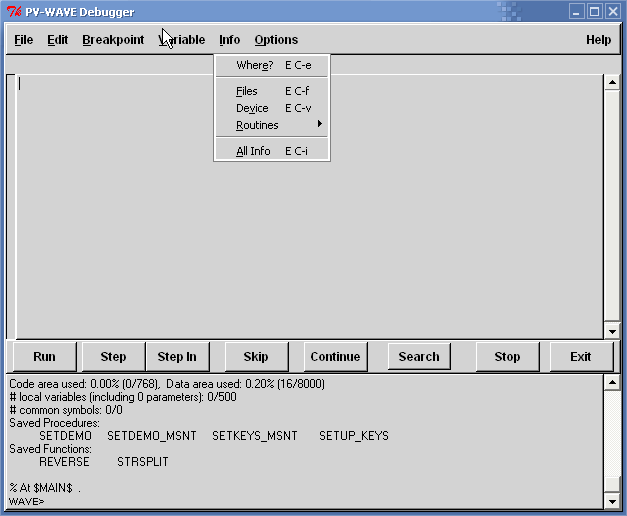The height and width of the screenshot is (516, 627).
Task: Click the Exit button
Action: pos(581,356)
